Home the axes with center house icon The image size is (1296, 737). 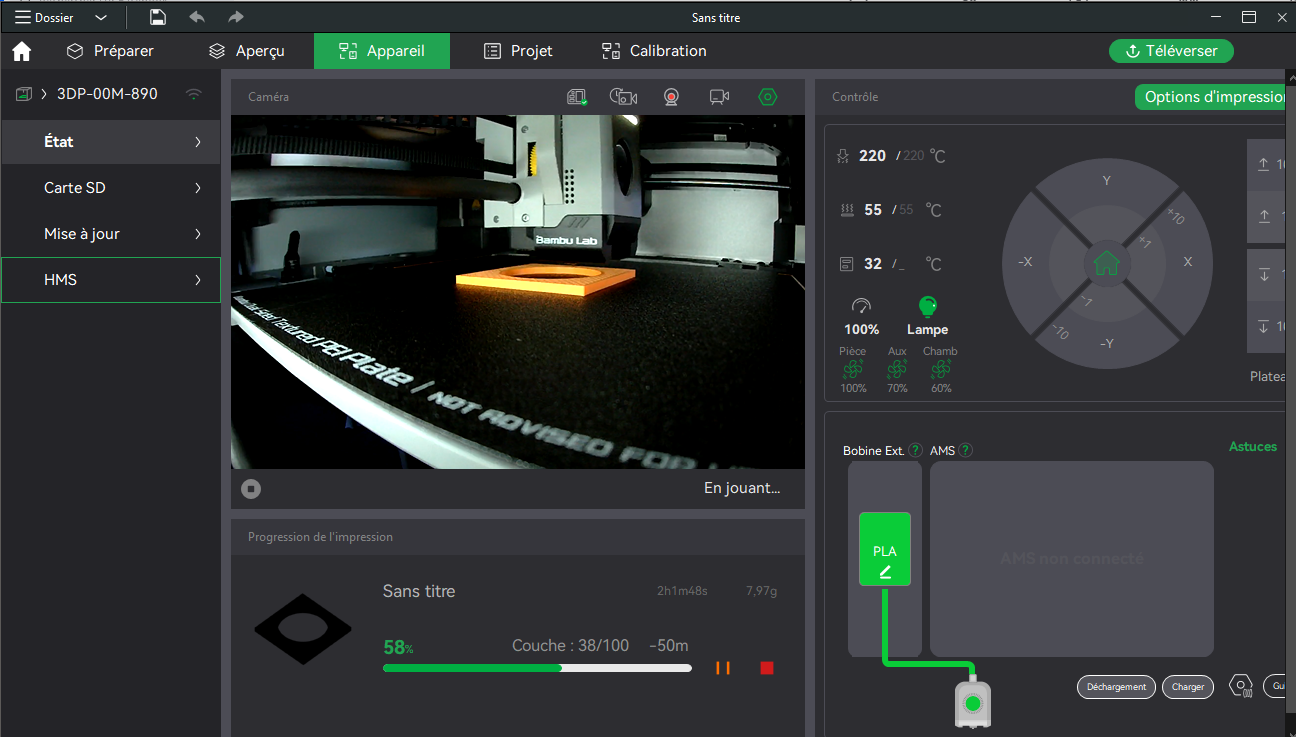tap(1106, 263)
